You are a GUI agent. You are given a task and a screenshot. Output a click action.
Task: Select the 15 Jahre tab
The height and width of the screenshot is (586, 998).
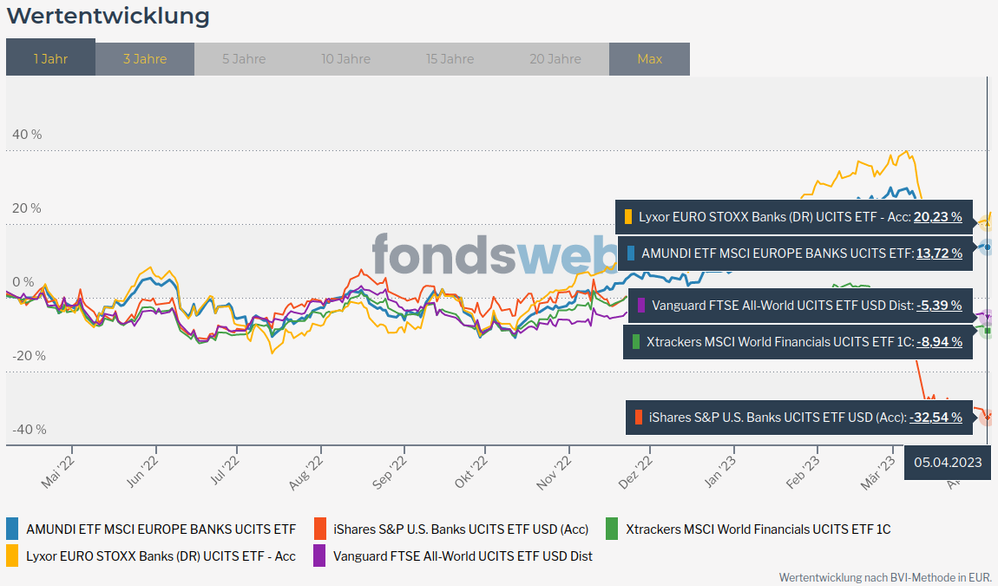(450, 59)
